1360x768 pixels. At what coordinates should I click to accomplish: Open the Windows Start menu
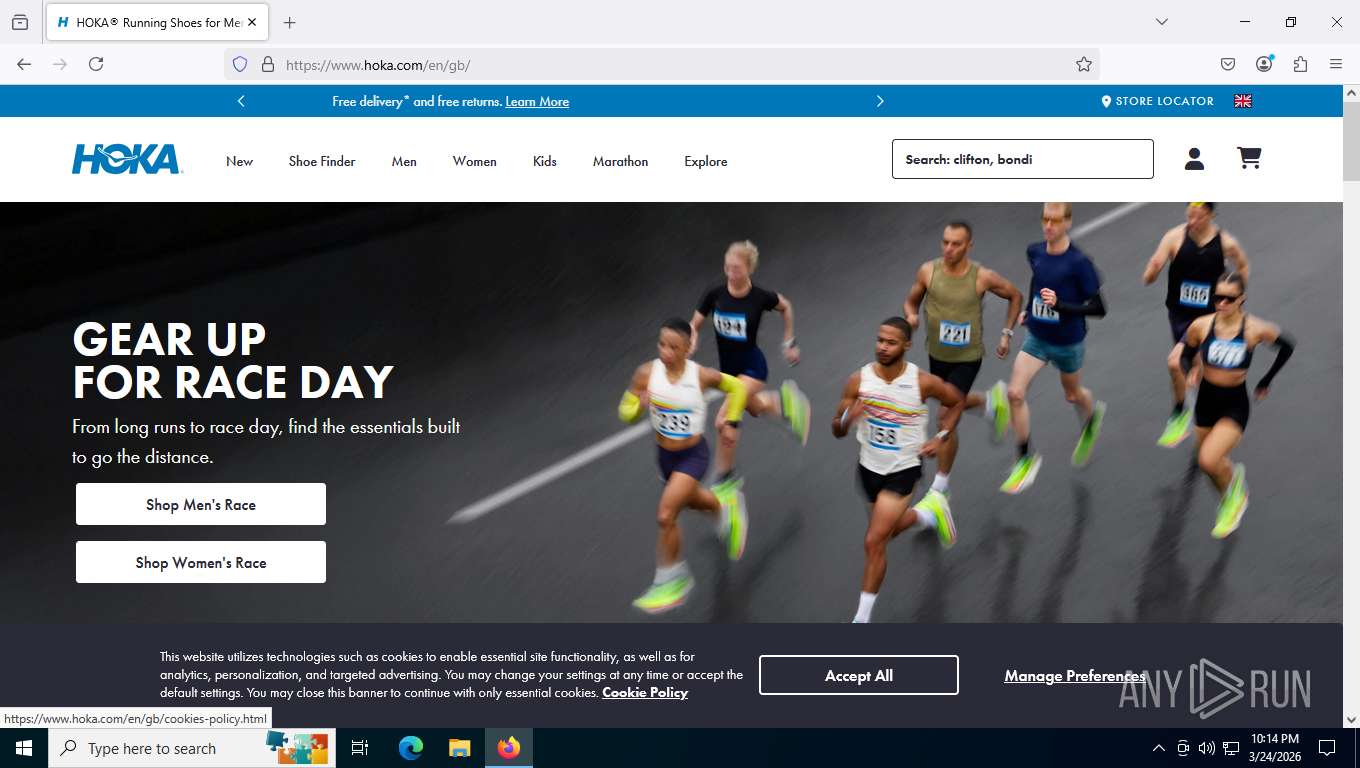click(24, 748)
